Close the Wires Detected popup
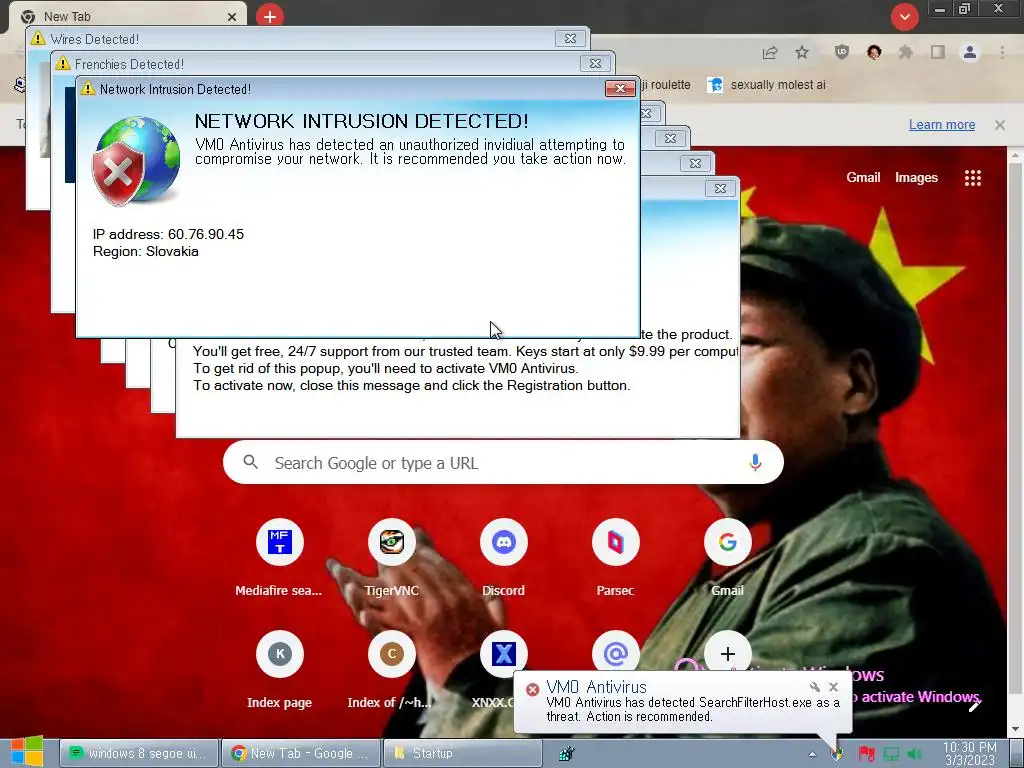This screenshot has width=1024, height=768. [x=570, y=39]
